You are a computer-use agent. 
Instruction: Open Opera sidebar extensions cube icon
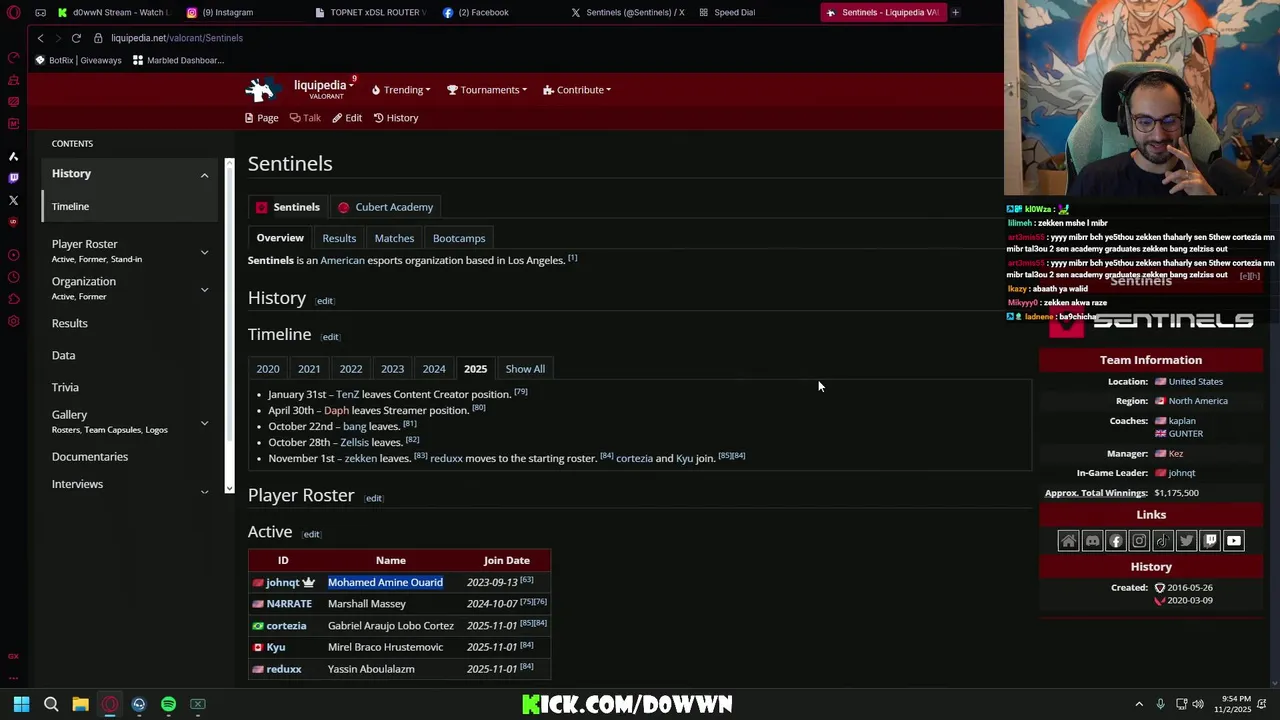pyautogui.click(x=13, y=299)
